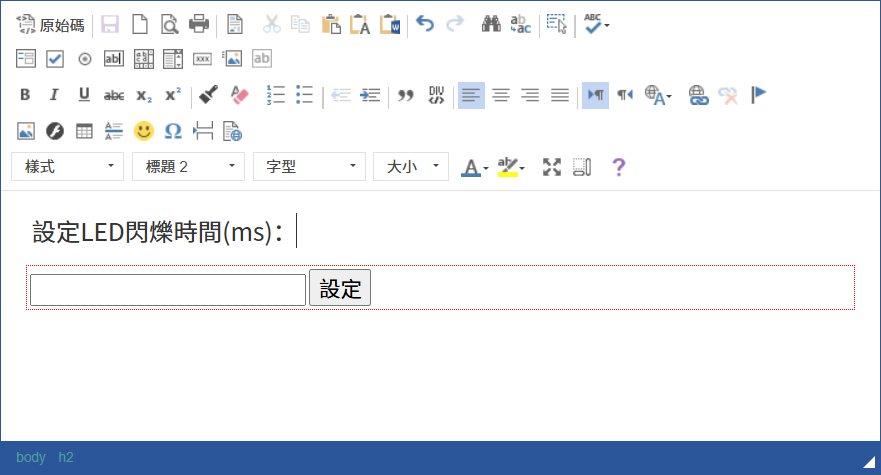Maximize the editor with the expand icon

point(552,167)
